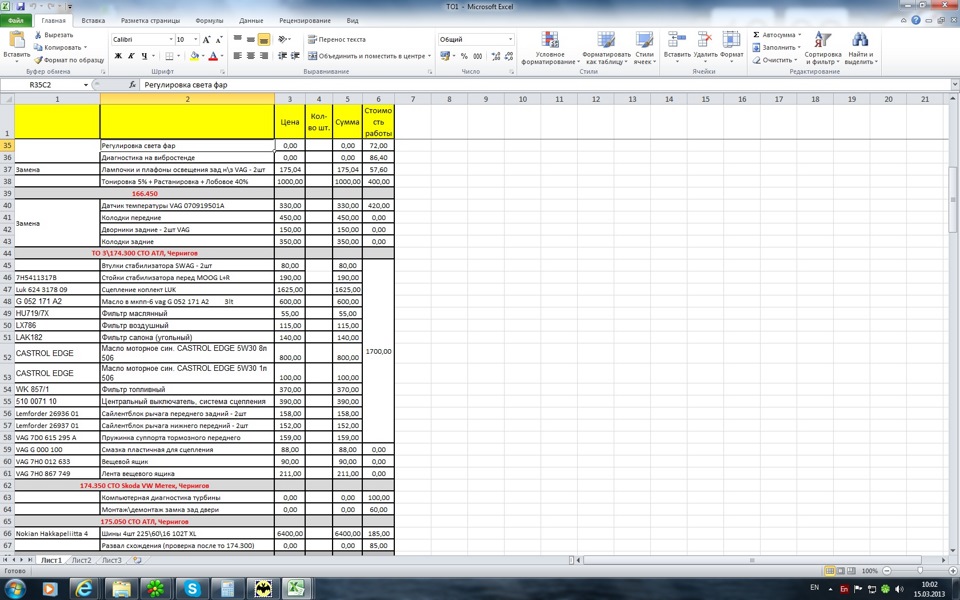Screen dimensions: 960x600
Task: Align text to top of cell
Action: pyautogui.click(x=238, y=39)
